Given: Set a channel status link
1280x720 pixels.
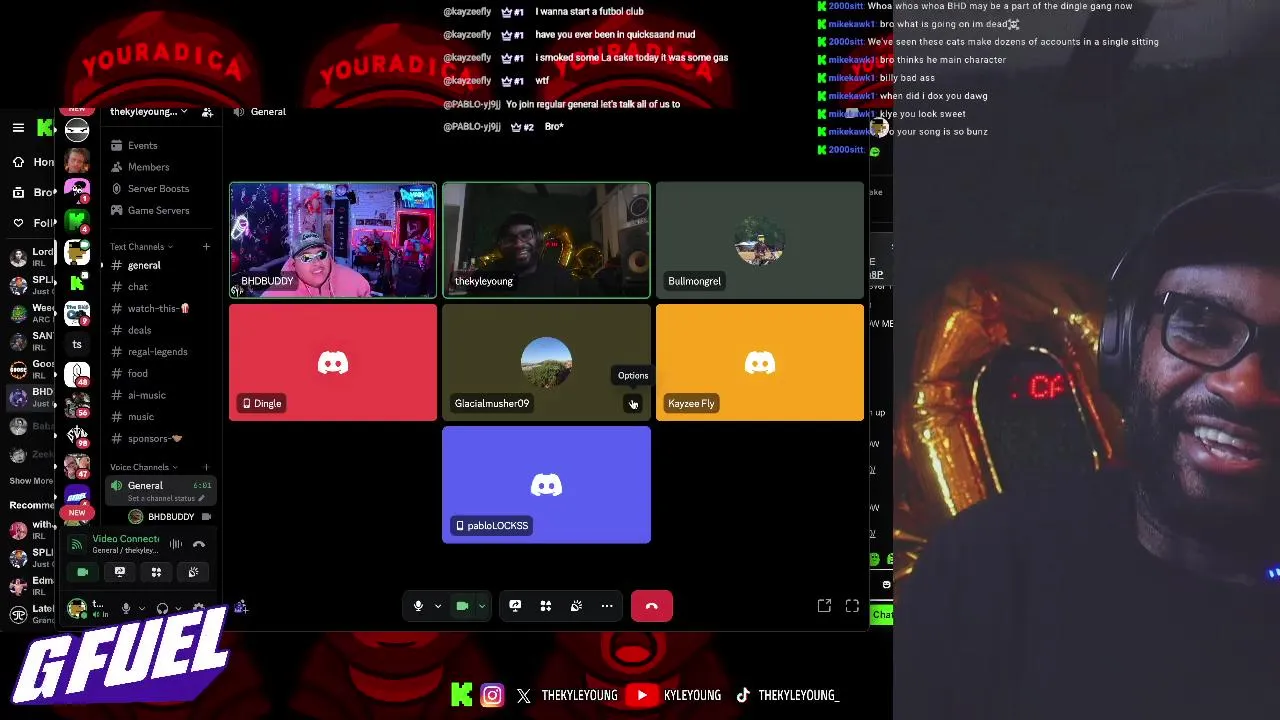Looking at the screenshot, I should (166, 498).
